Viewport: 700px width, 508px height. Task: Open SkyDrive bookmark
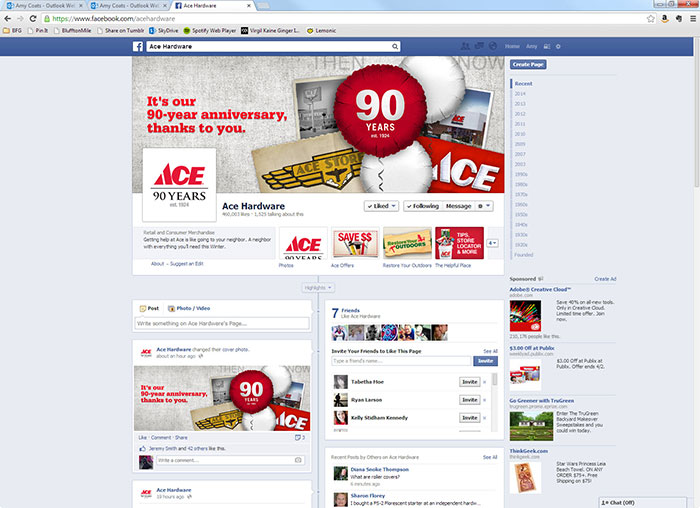coord(163,31)
